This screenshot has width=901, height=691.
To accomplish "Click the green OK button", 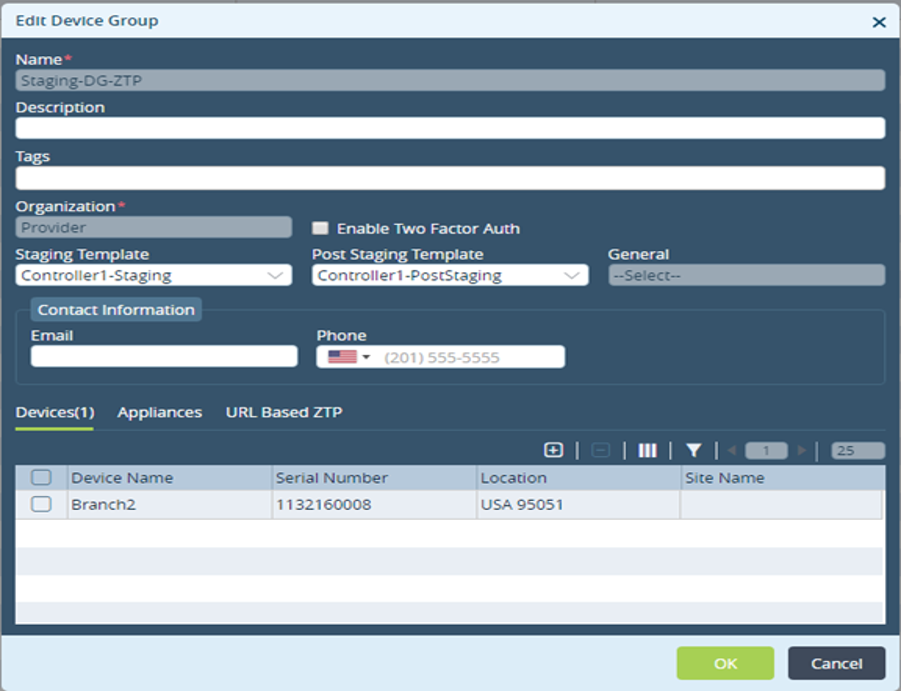I will [x=725, y=663].
